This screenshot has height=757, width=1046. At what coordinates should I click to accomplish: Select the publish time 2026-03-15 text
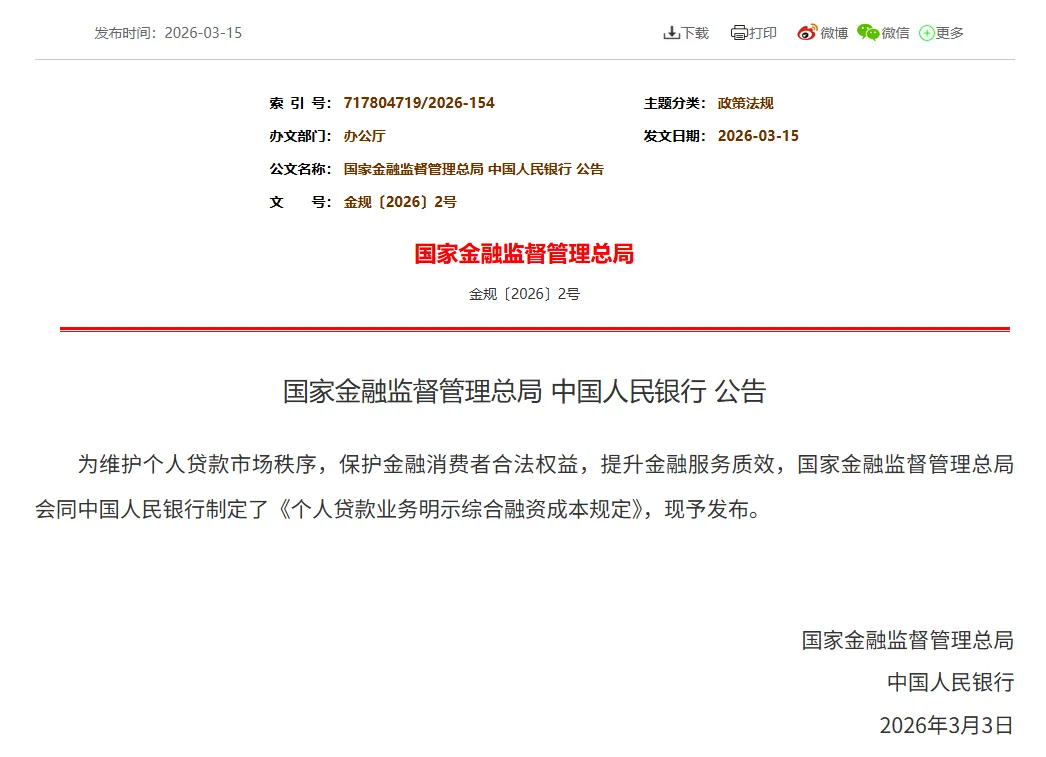click(203, 33)
